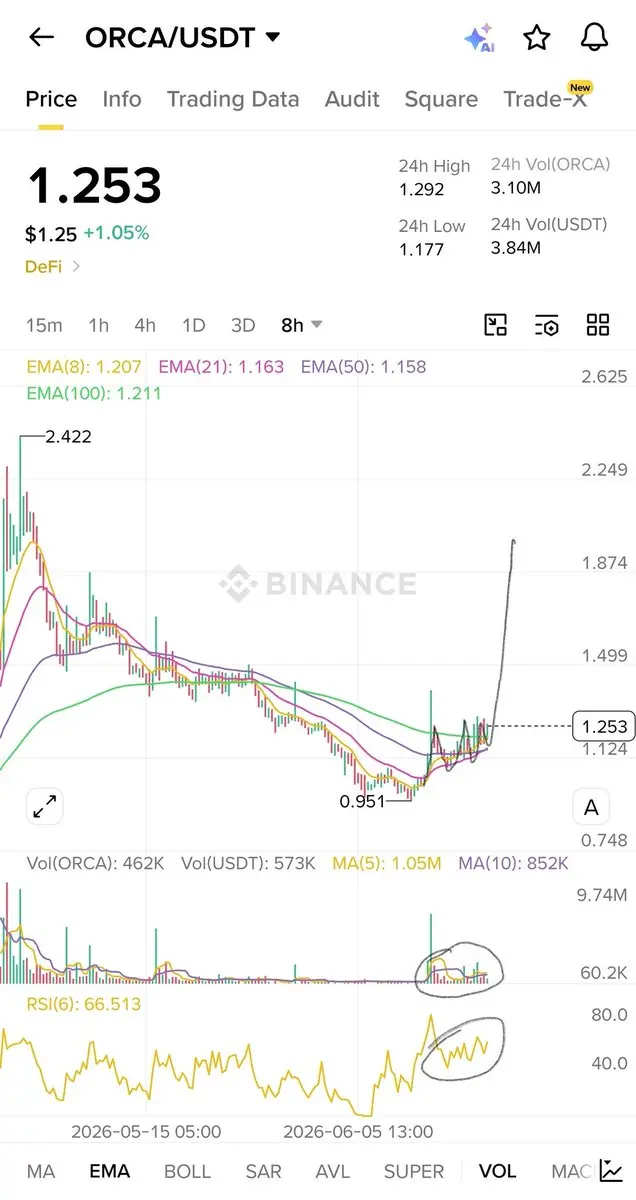Open the DeFi category link
Image resolution: width=636 pixels, height=1200 pixels.
pyautogui.click(x=53, y=266)
